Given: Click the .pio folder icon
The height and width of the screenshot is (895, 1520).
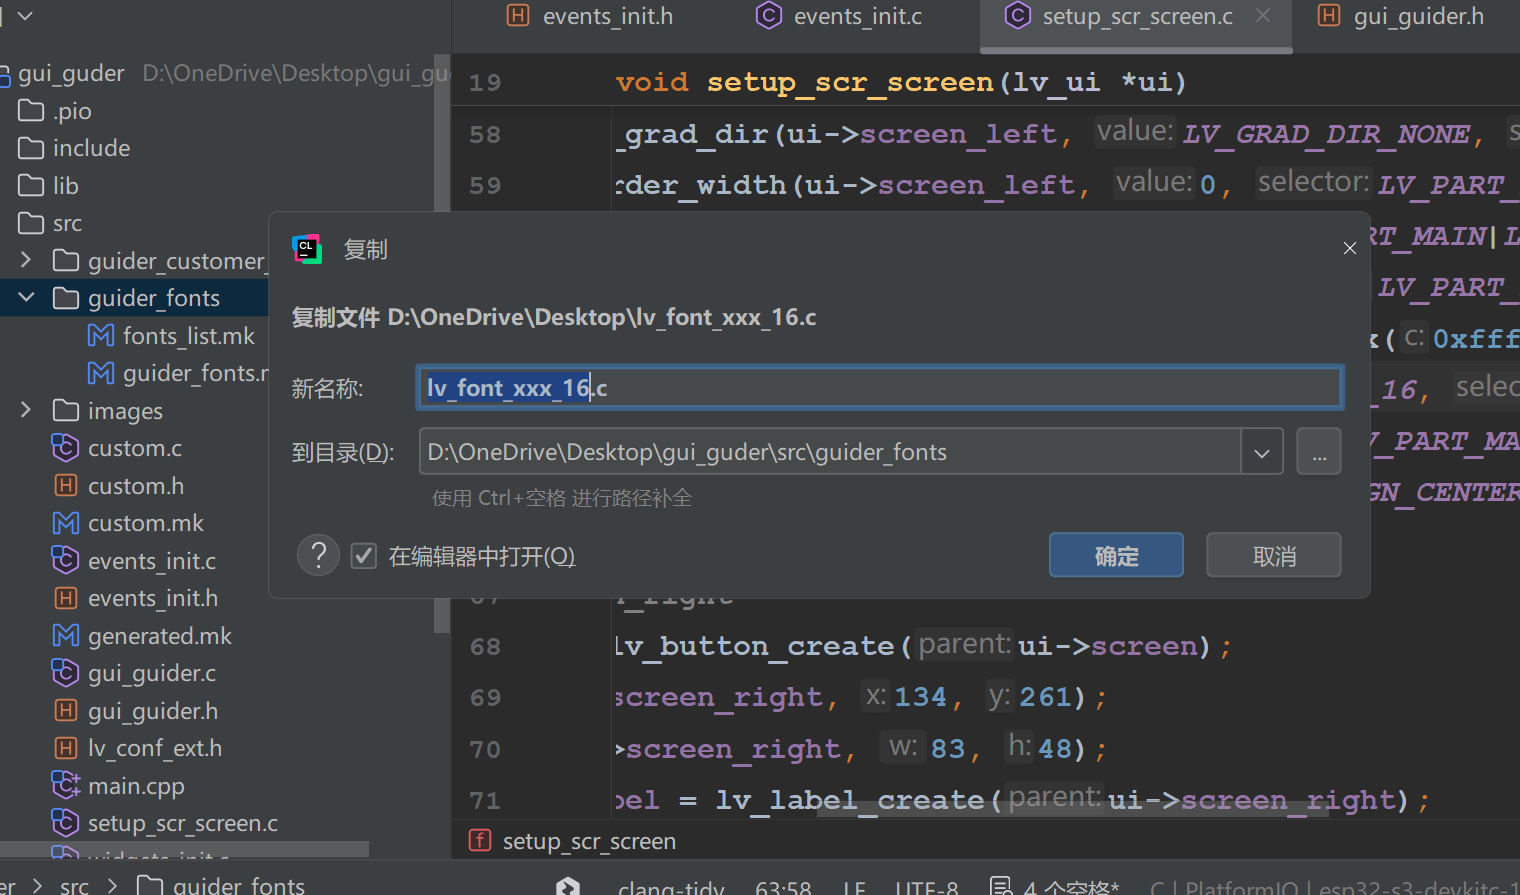Looking at the screenshot, I should (31, 110).
